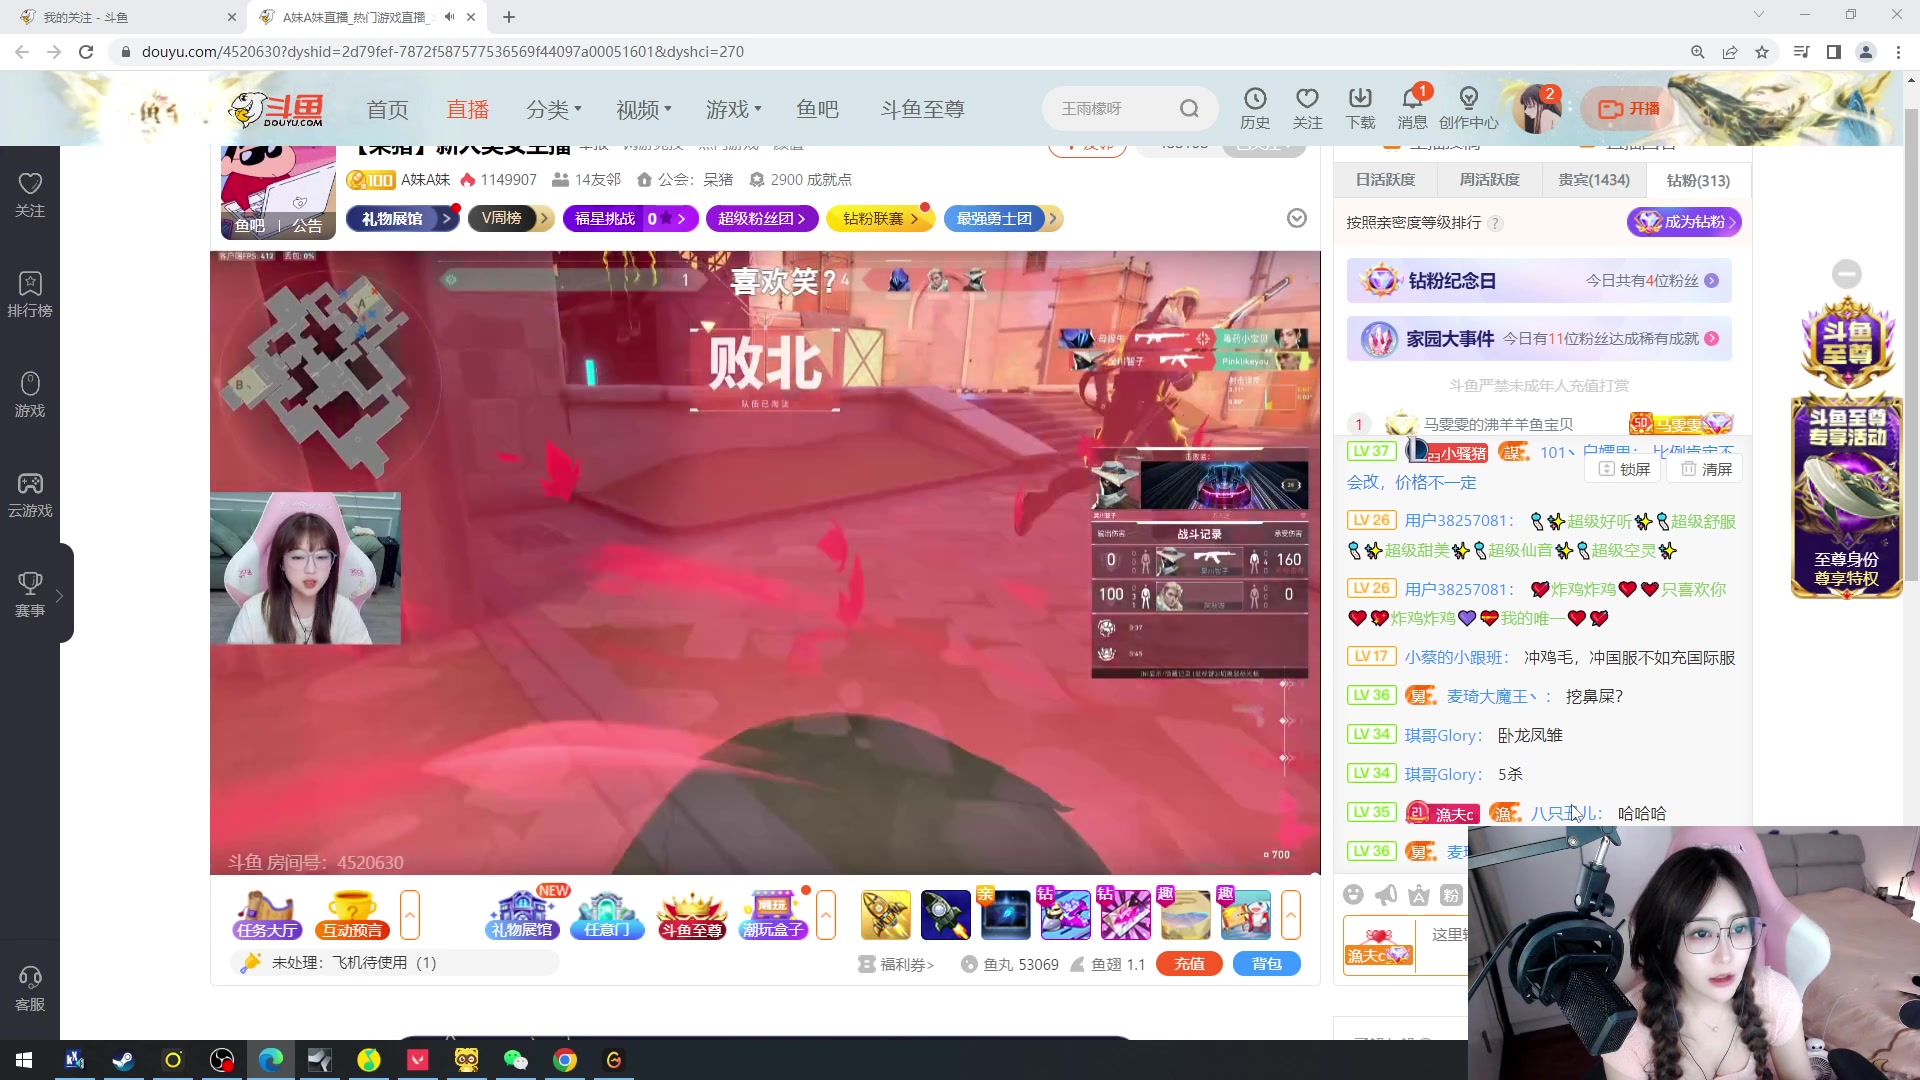Open the 关注 heart icon in header
The height and width of the screenshot is (1080, 1920).
point(1307,108)
